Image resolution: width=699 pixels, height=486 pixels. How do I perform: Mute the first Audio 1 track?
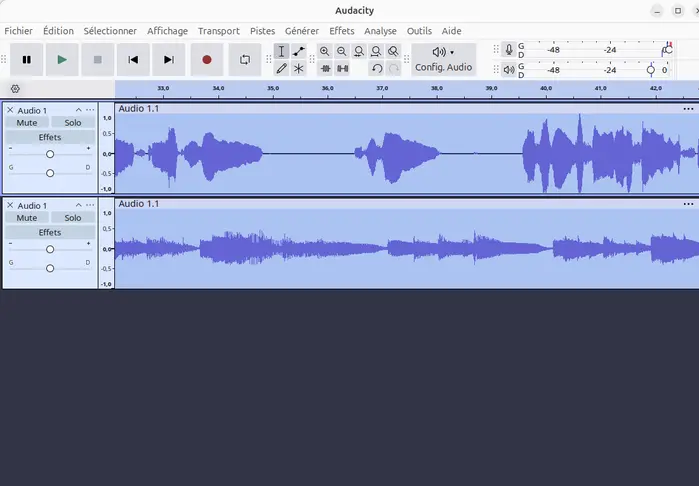[x=27, y=123]
